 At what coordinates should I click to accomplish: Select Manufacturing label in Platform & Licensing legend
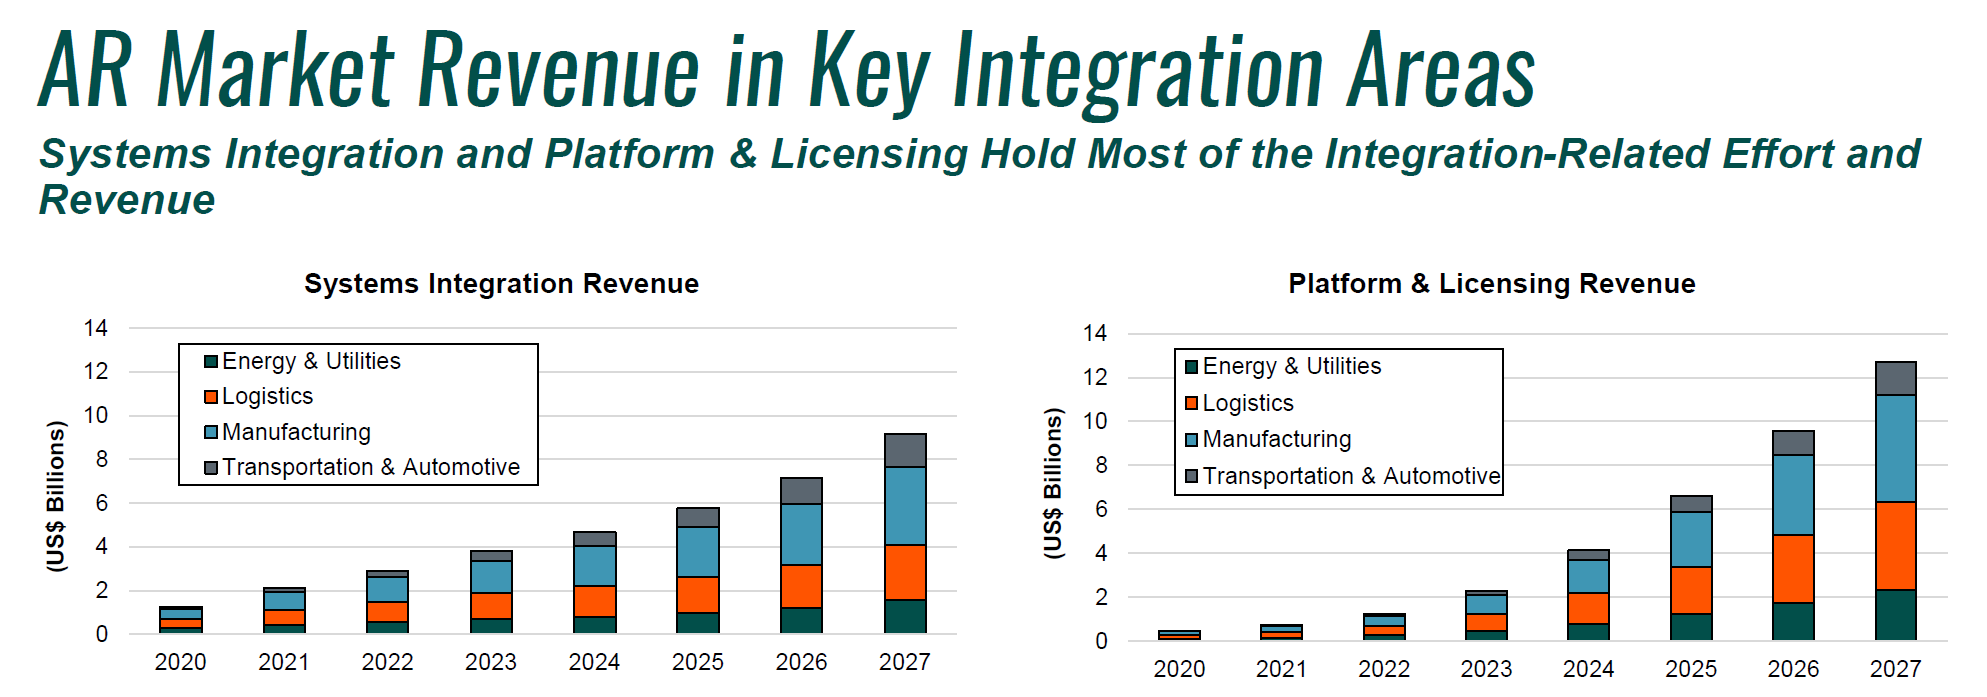(x=1277, y=439)
